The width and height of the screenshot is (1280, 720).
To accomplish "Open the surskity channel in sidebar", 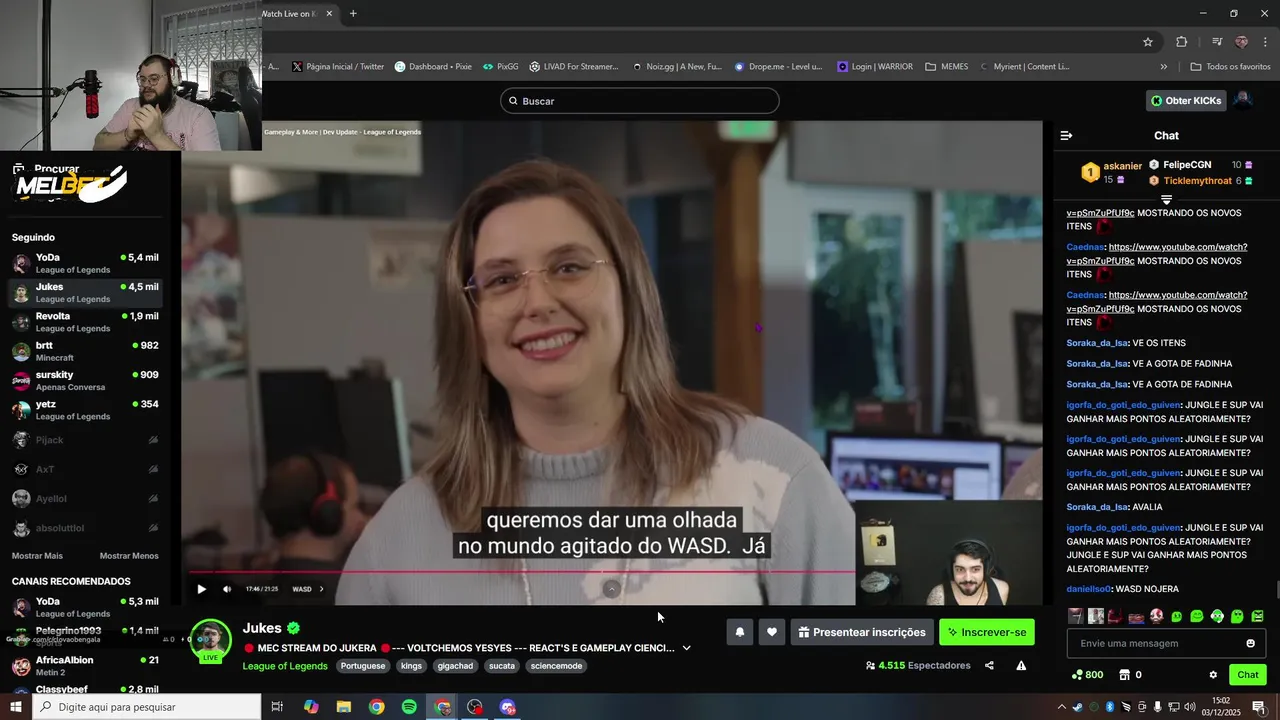I will pos(85,381).
